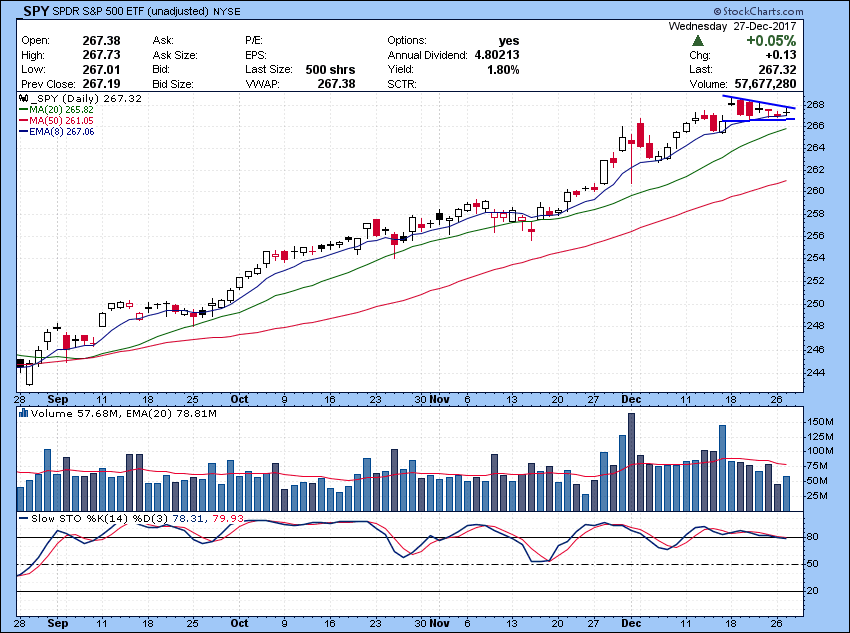
Task: Click the 256 price axis label
Action: pos(814,236)
